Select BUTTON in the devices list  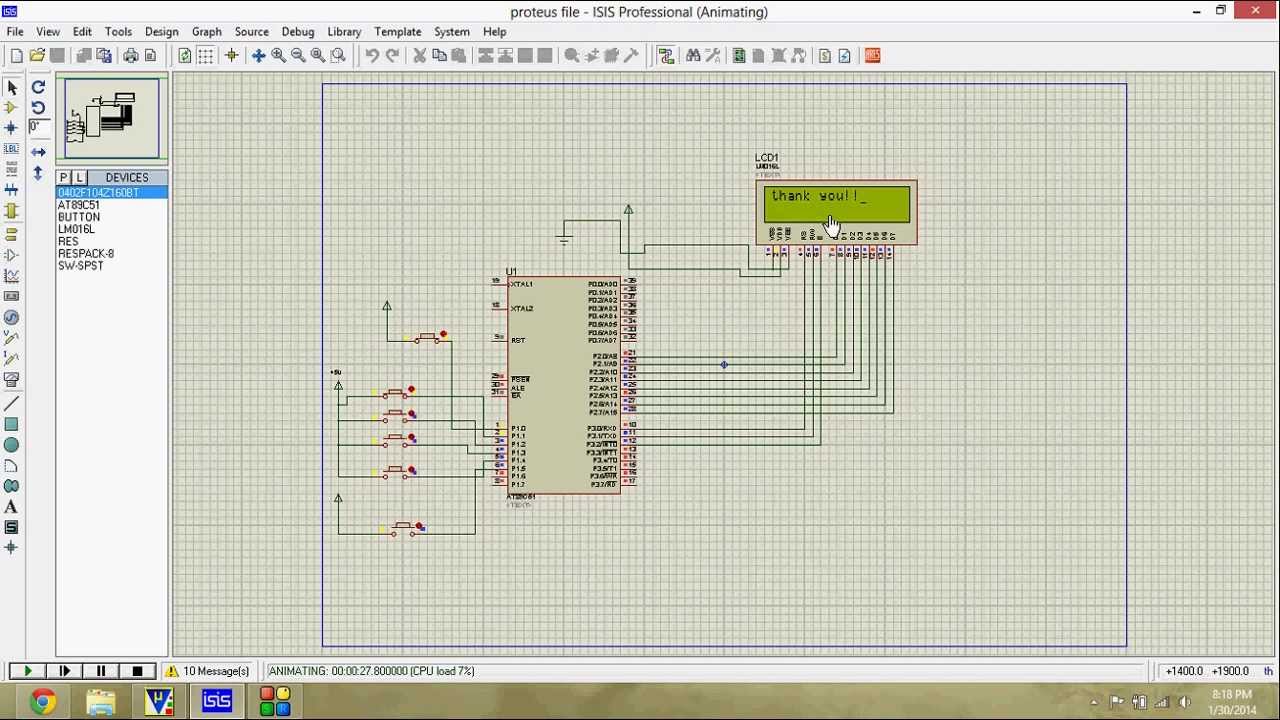[x=111, y=217]
